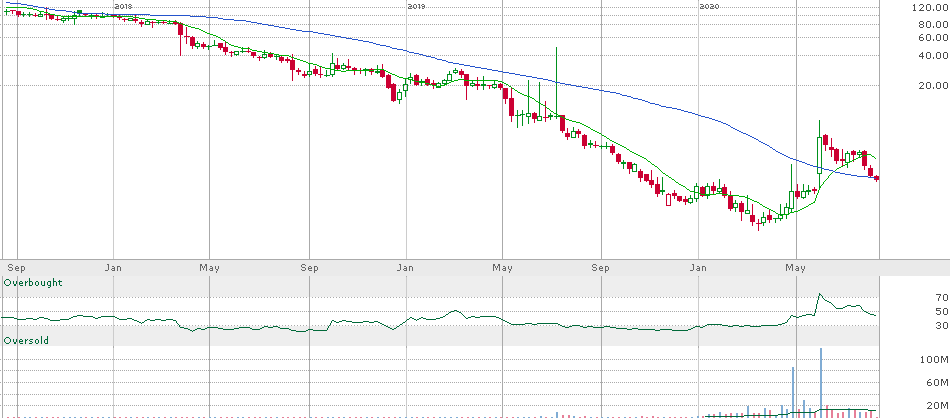This screenshot has height=418, width=950.
Task: Click the RSI line peak above 70
Action: 820,294
